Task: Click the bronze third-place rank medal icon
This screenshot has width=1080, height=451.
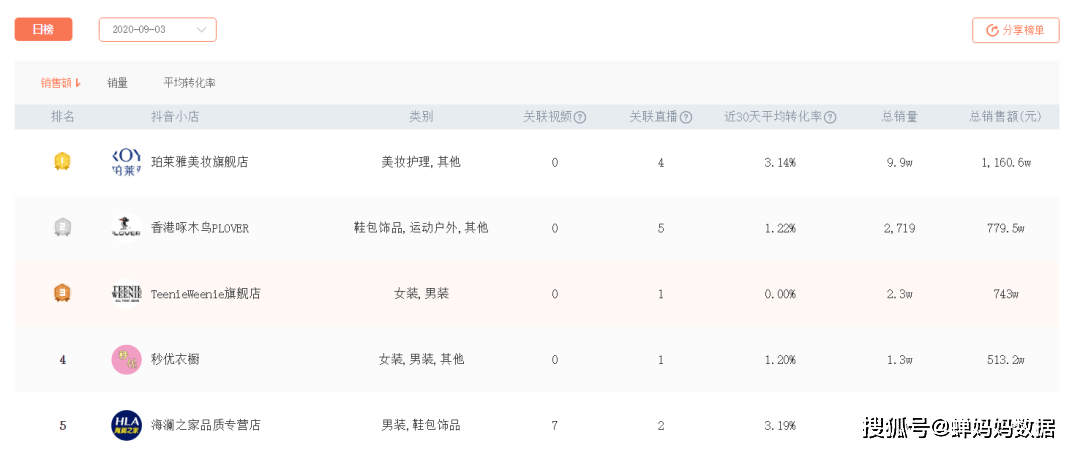Action: click(62, 293)
